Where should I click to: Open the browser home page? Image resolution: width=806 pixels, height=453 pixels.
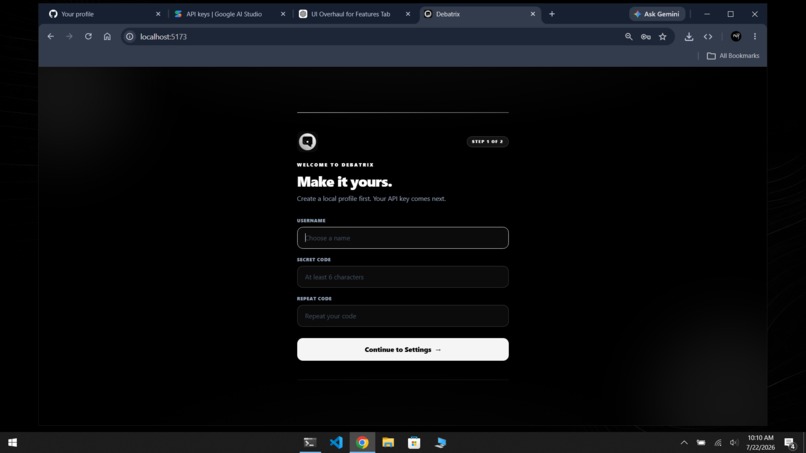107,37
